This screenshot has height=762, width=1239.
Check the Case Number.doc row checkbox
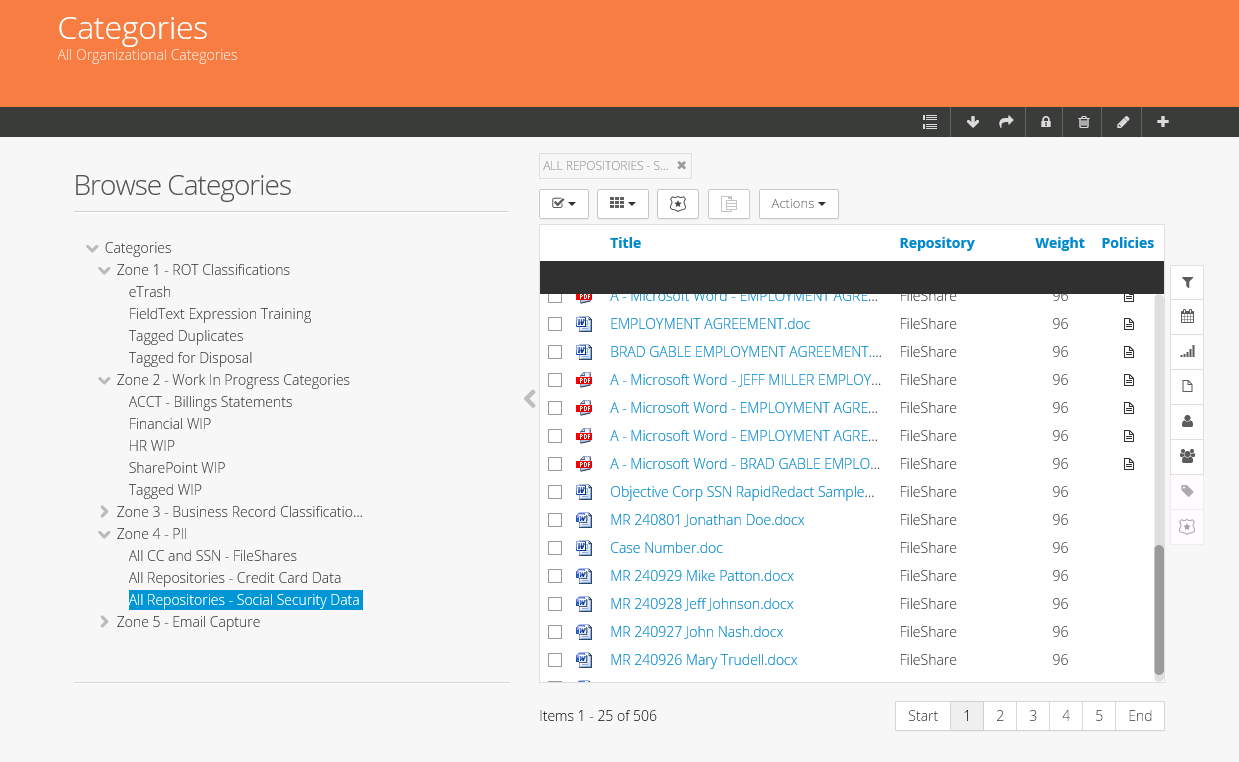click(x=555, y=548)
